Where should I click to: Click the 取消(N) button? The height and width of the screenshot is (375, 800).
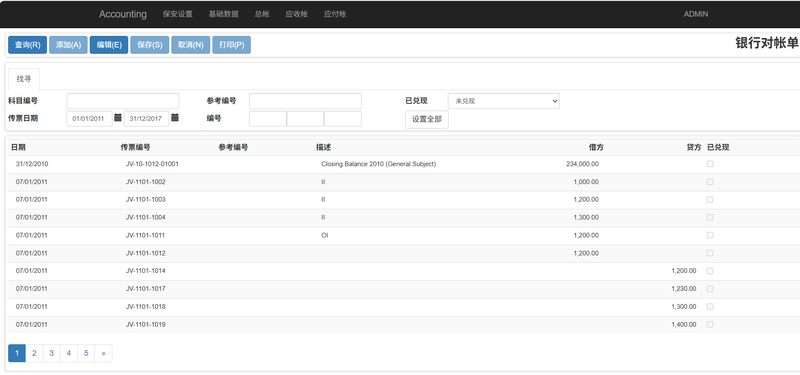click(191, 45)
